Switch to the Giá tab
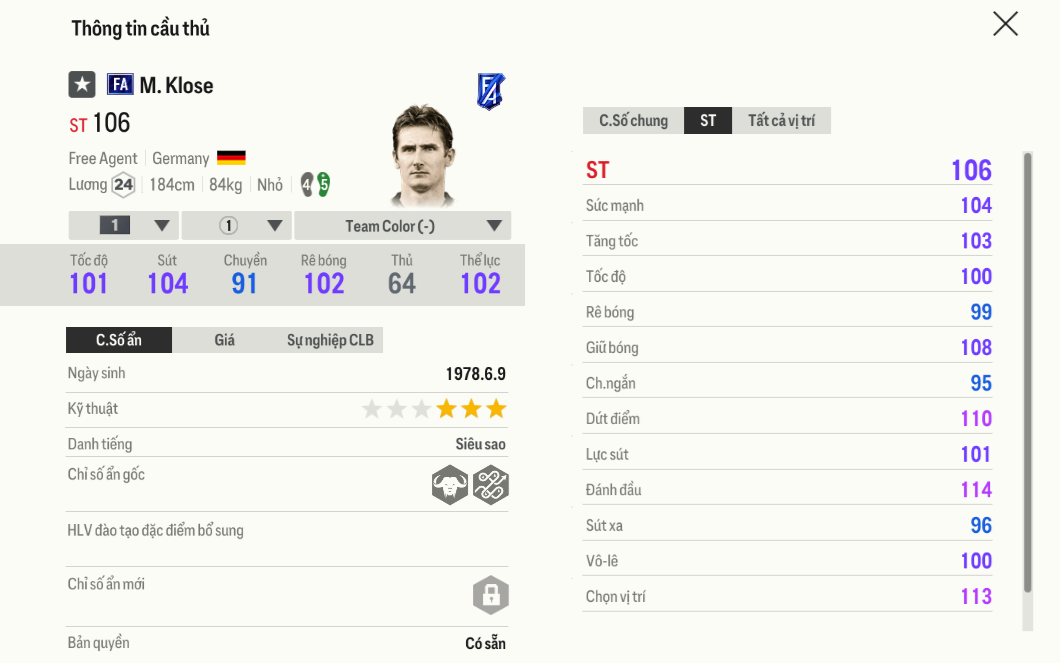Image resolution: width=1060 pixels, height=663 pixels. [225, 340]
